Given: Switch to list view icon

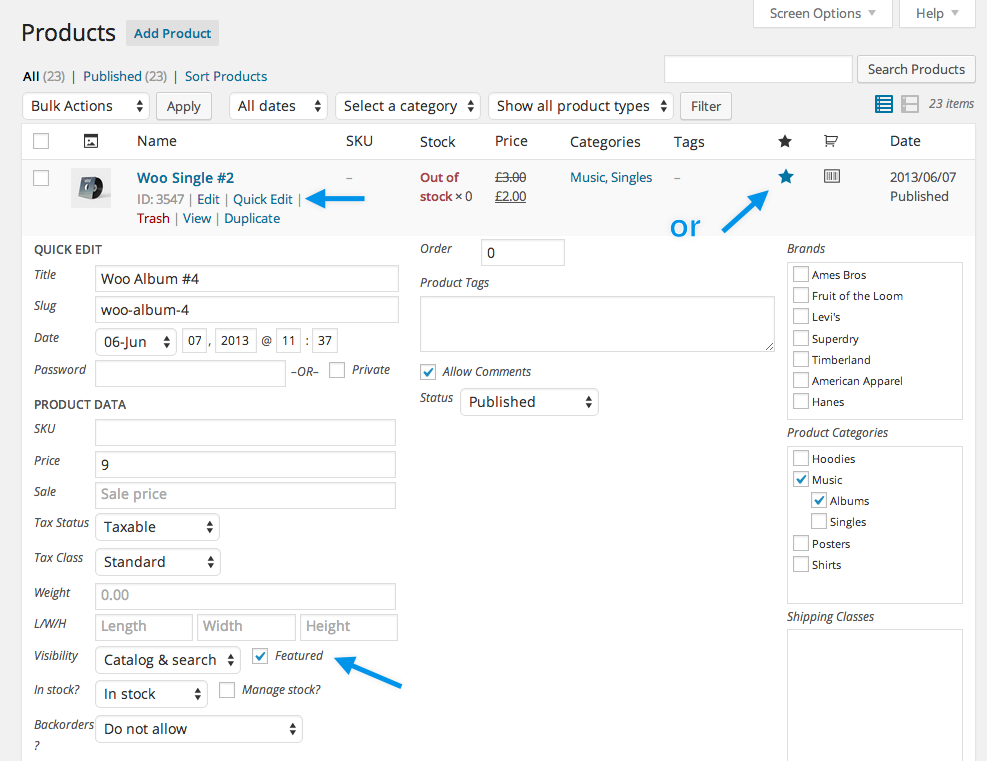Looking at the screenshot, I should [x=884, y=104].
